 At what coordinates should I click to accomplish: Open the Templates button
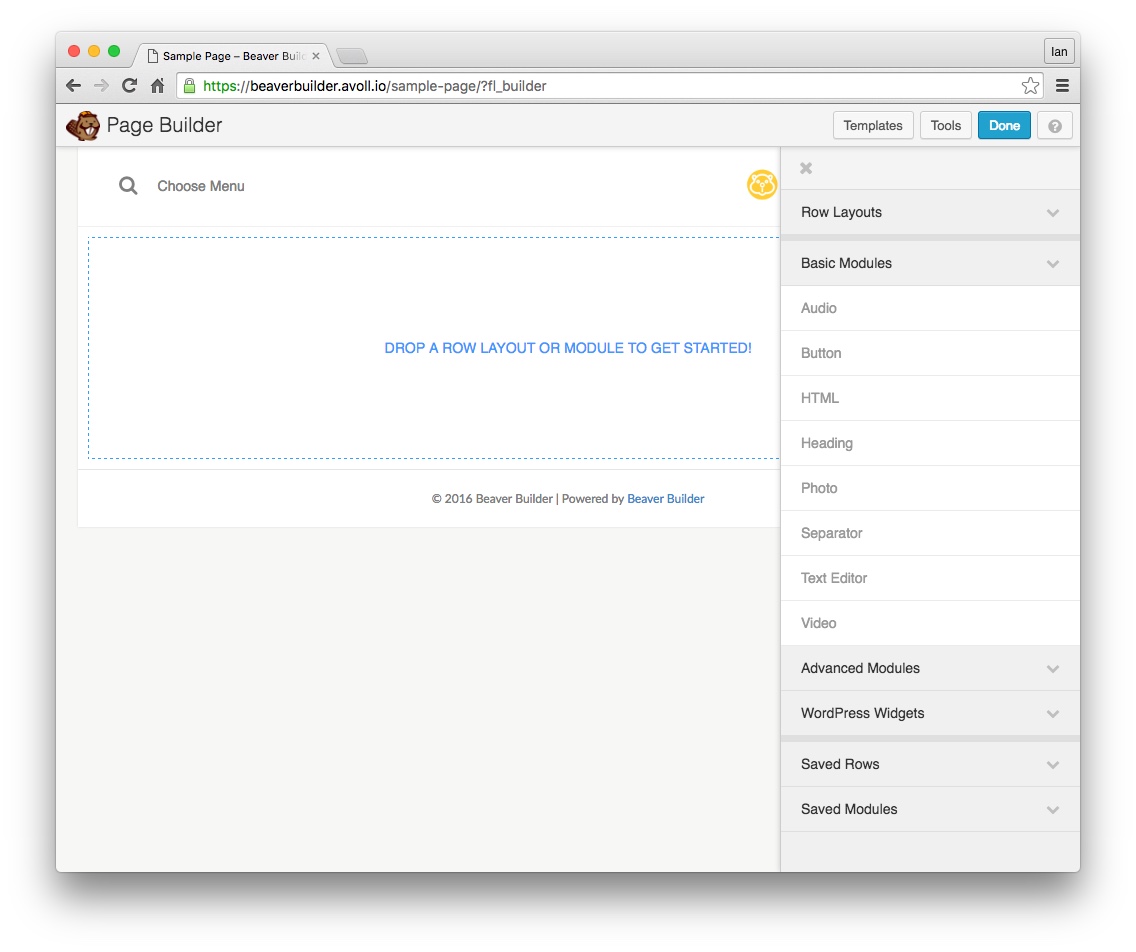873,125
